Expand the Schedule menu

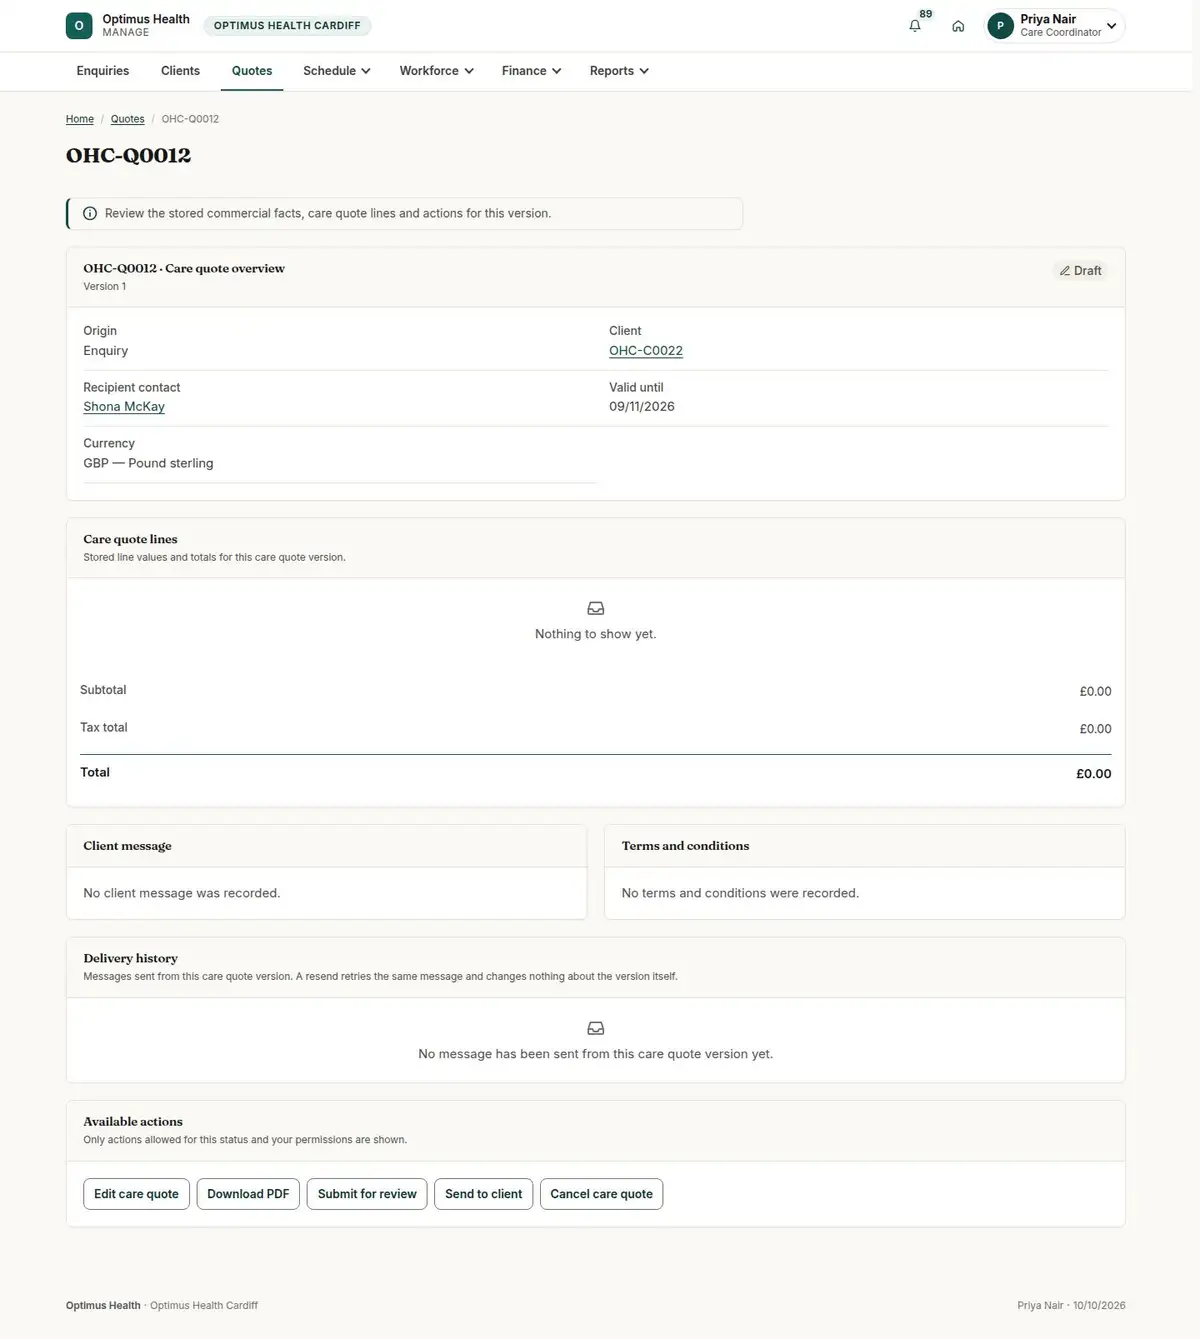coord(337,71)
